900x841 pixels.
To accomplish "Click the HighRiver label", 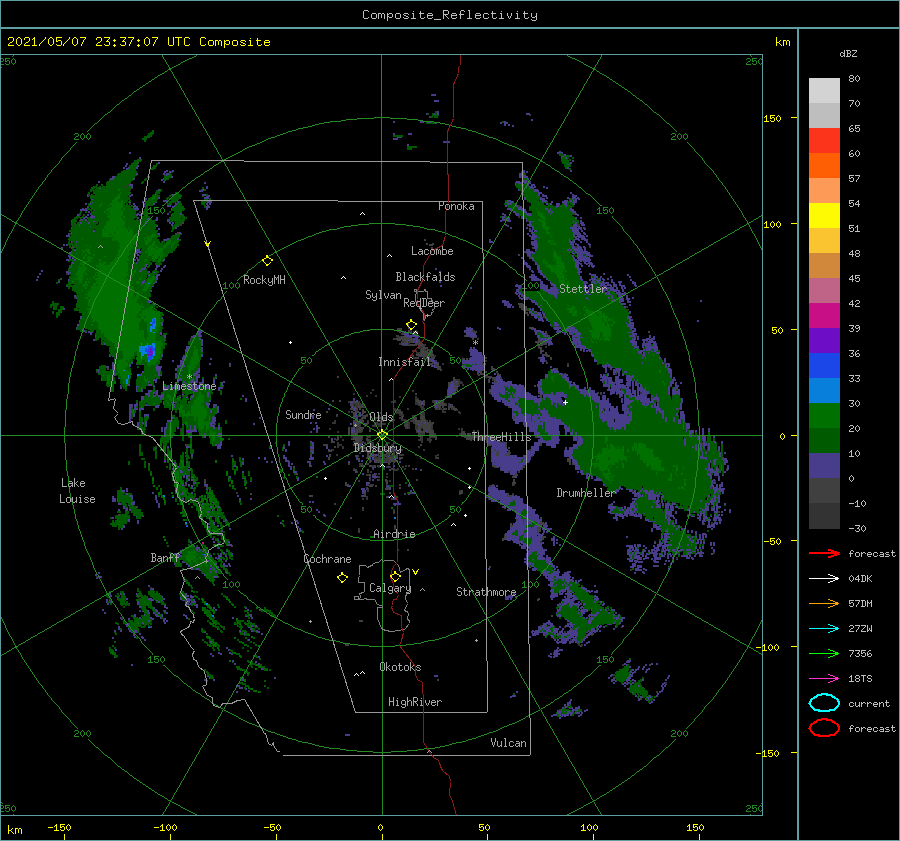I will [414, 702].
